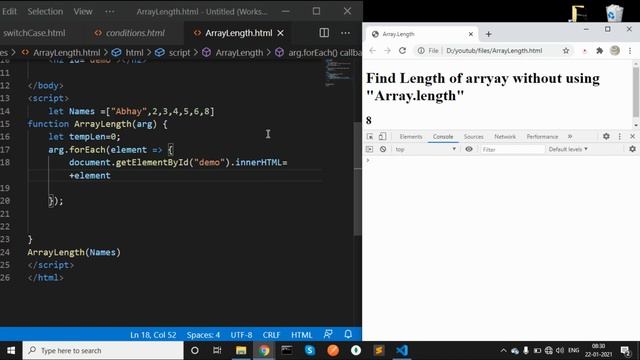Screen dimensions: 640x360
Task: Close the Array.Length Chrome tab
Action: click(x=471, y=34)
